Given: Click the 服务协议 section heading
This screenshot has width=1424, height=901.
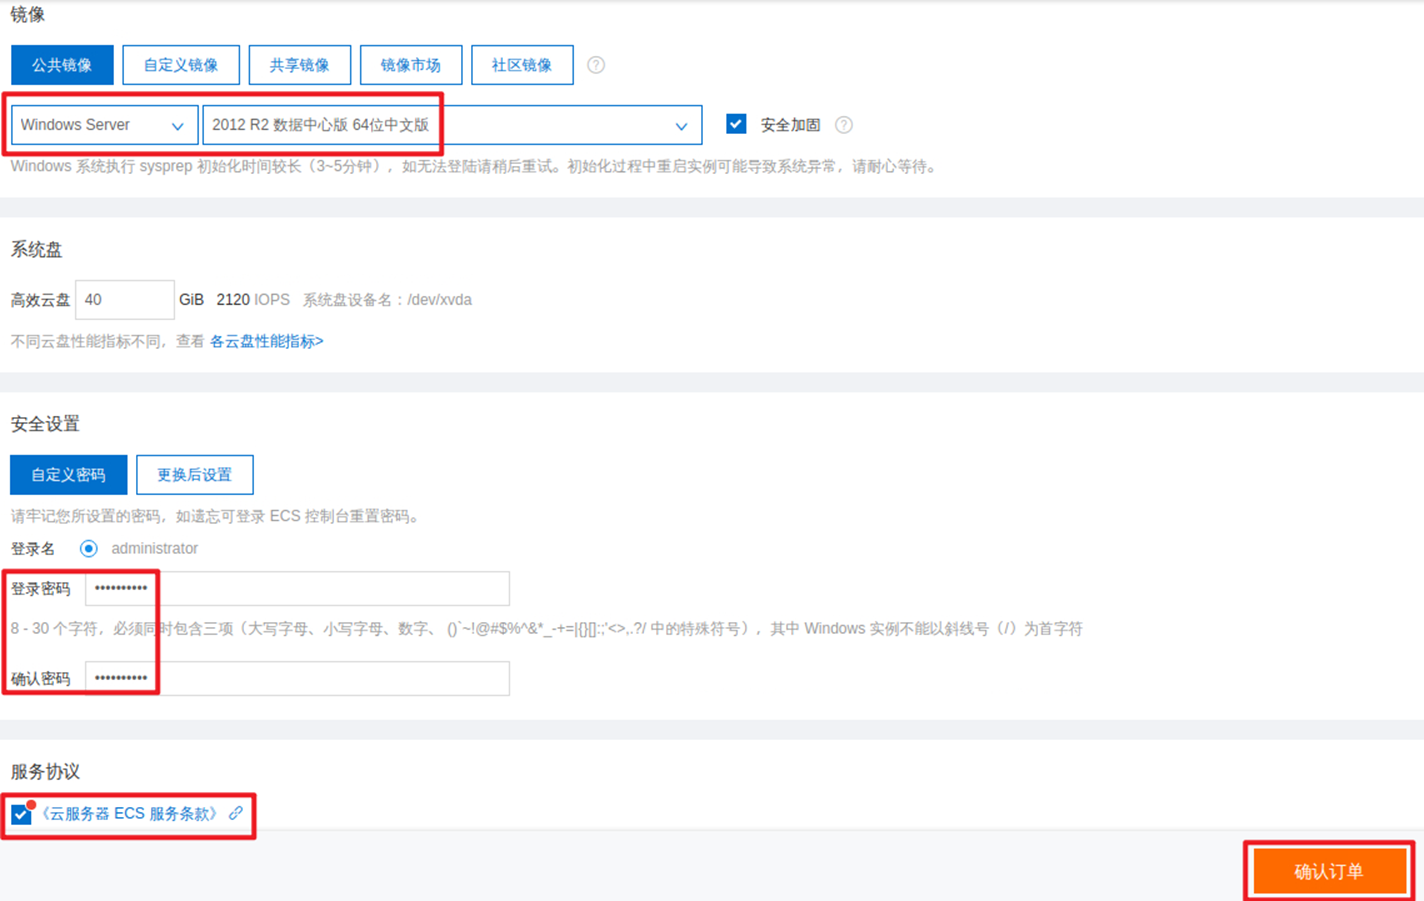Looking at the screenshot, I should click(45, 772).
